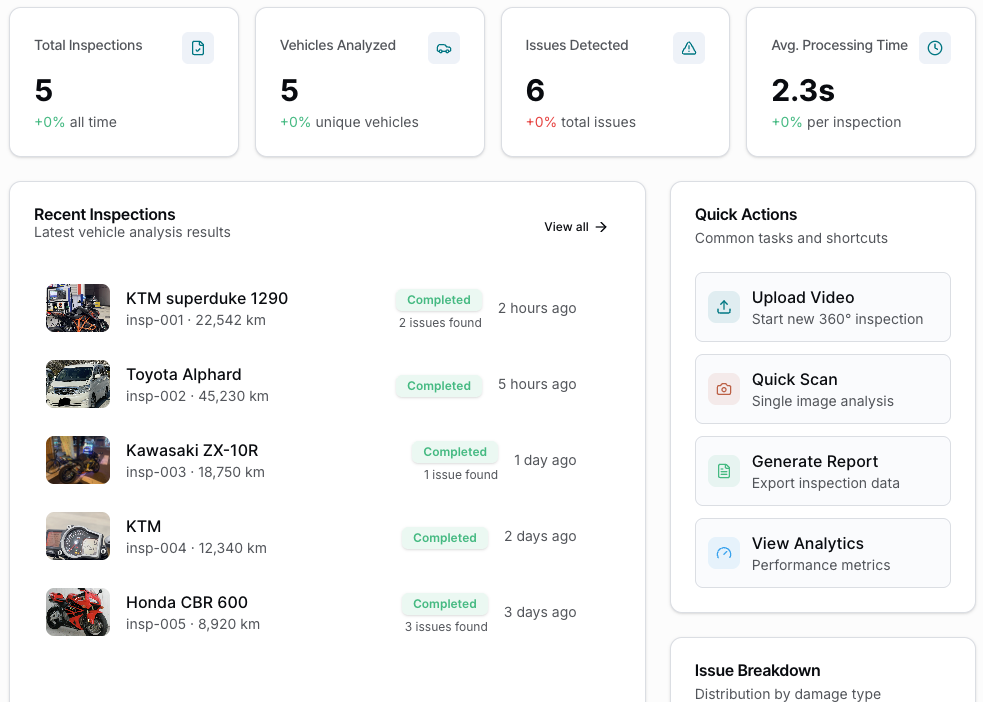This screenshot has height=702, width=983.
Task: Open the KTM superduke 1290 thumbnail
Action: coord(78,308)
